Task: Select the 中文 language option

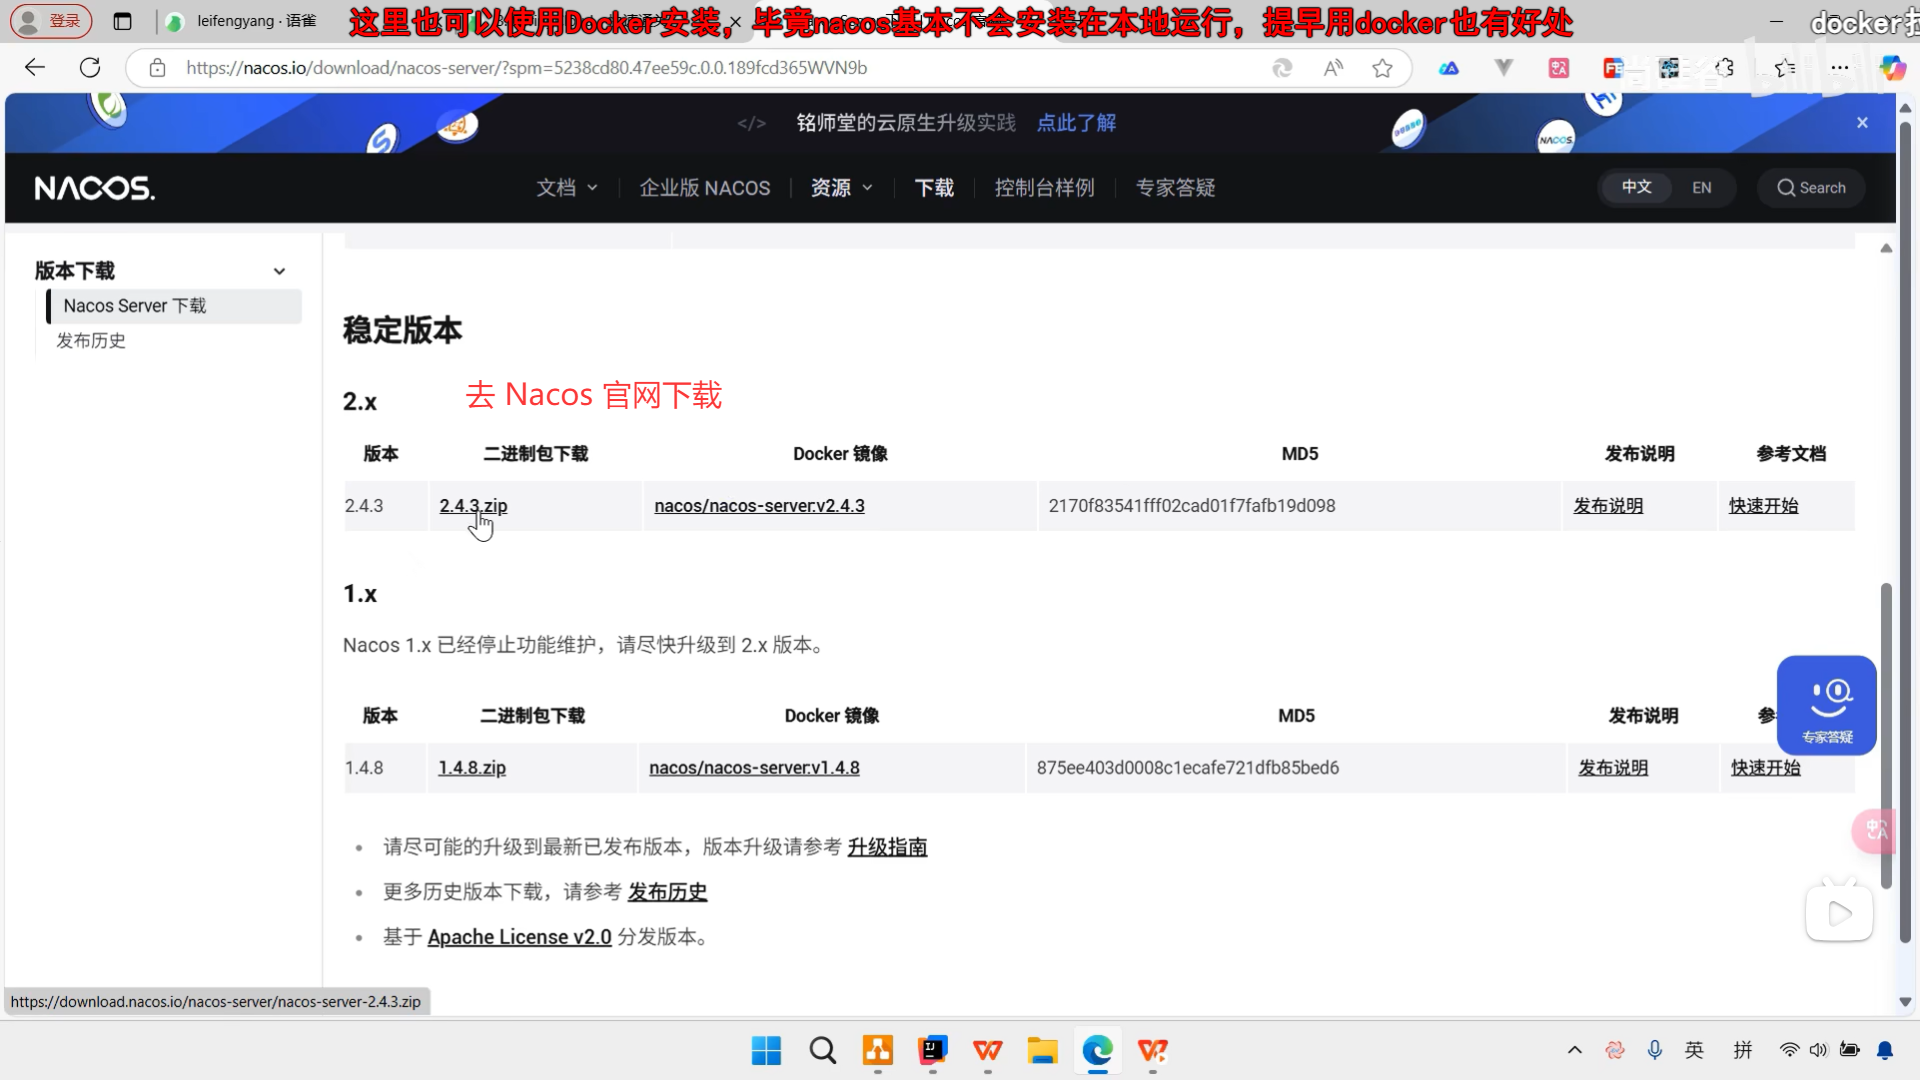Action: coord(1636,187)
